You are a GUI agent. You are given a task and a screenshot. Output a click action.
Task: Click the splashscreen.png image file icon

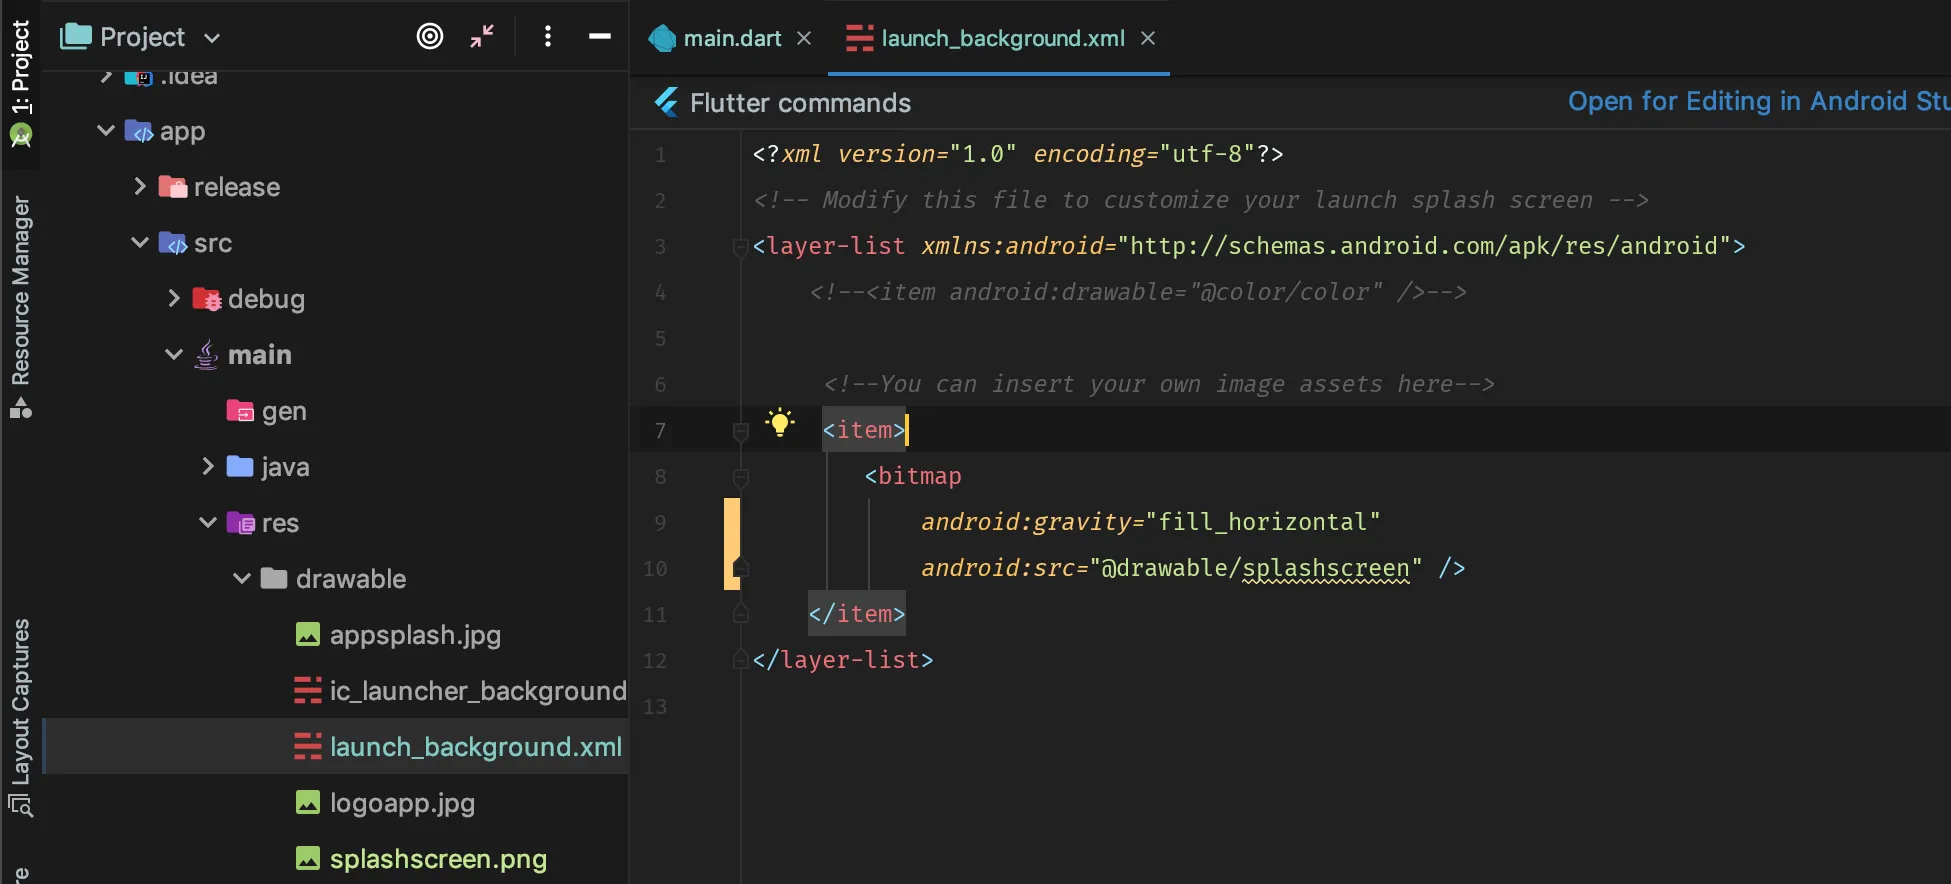coord(308,859)
